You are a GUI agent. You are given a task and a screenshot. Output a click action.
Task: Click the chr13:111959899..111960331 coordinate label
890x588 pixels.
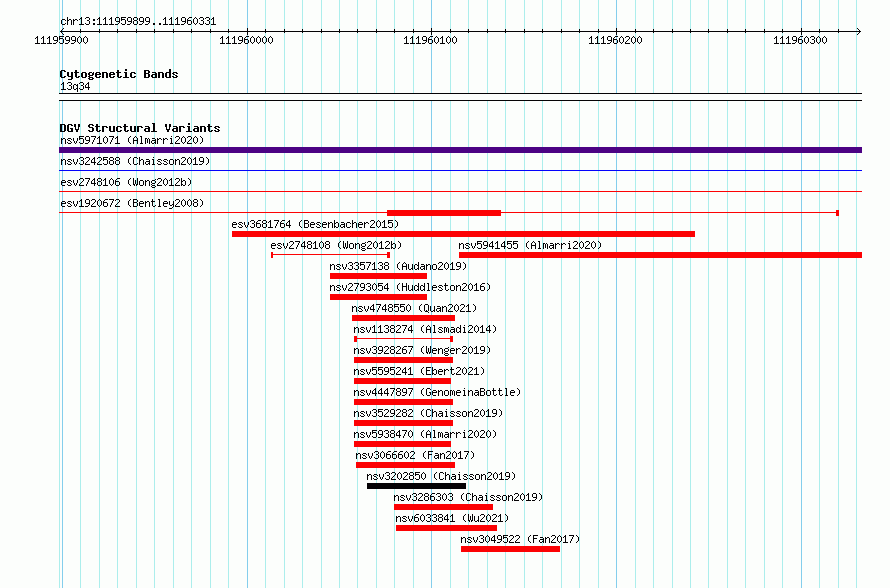click(x=138, y=22)
